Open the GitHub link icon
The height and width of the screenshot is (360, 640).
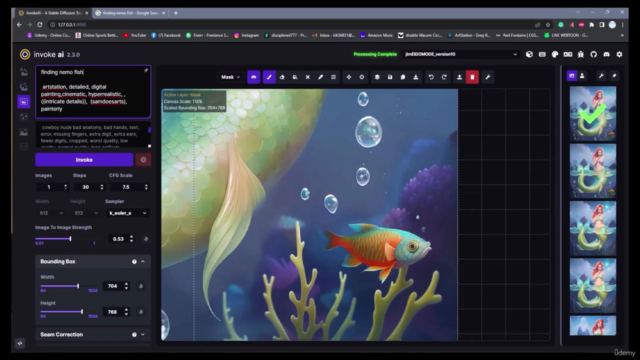point(593,54)
